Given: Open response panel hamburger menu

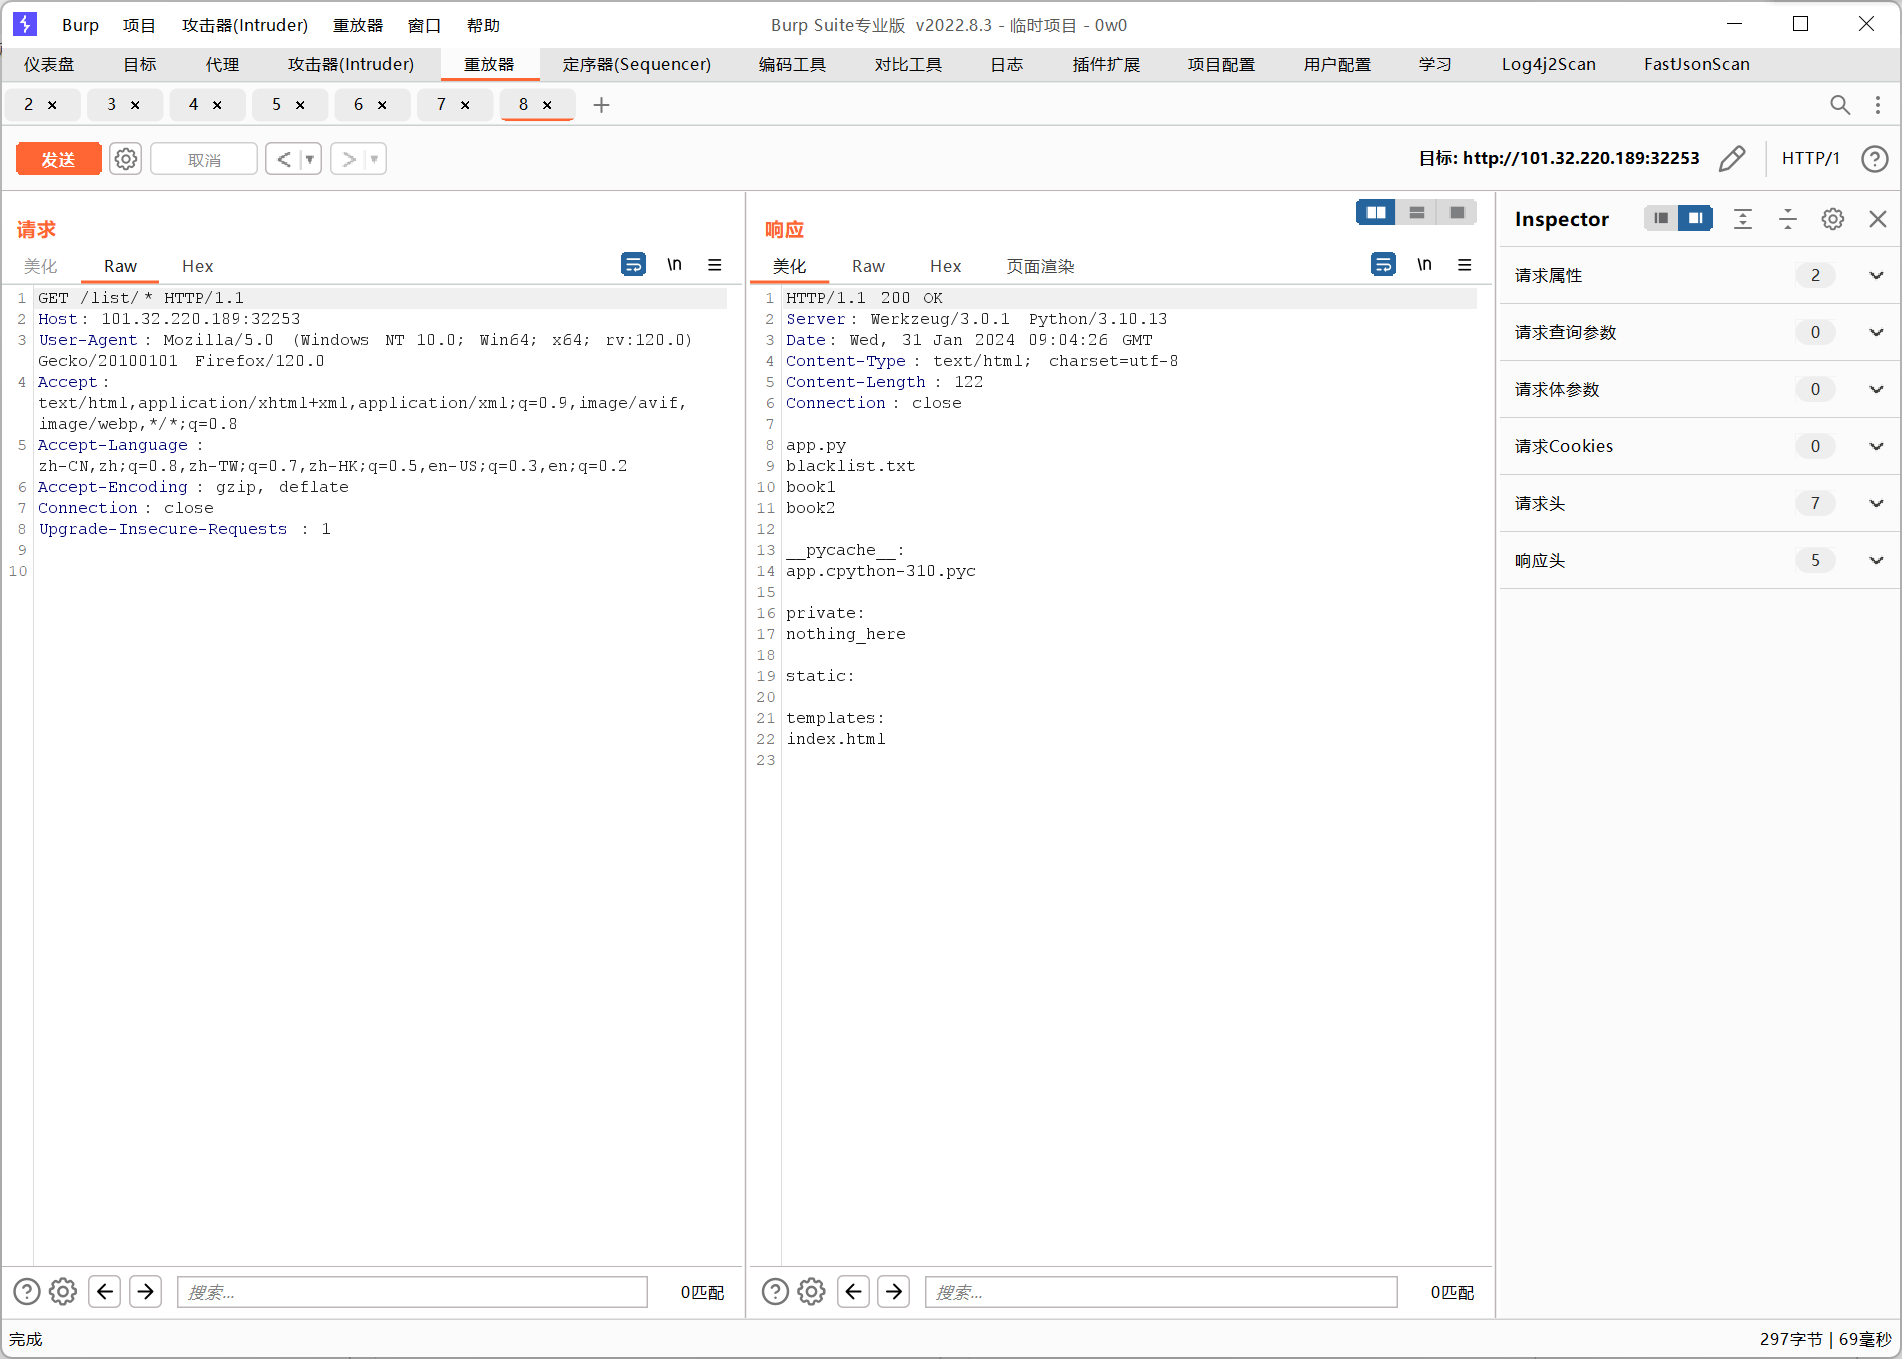Looking at the screenshot, I should (1465, 264).
